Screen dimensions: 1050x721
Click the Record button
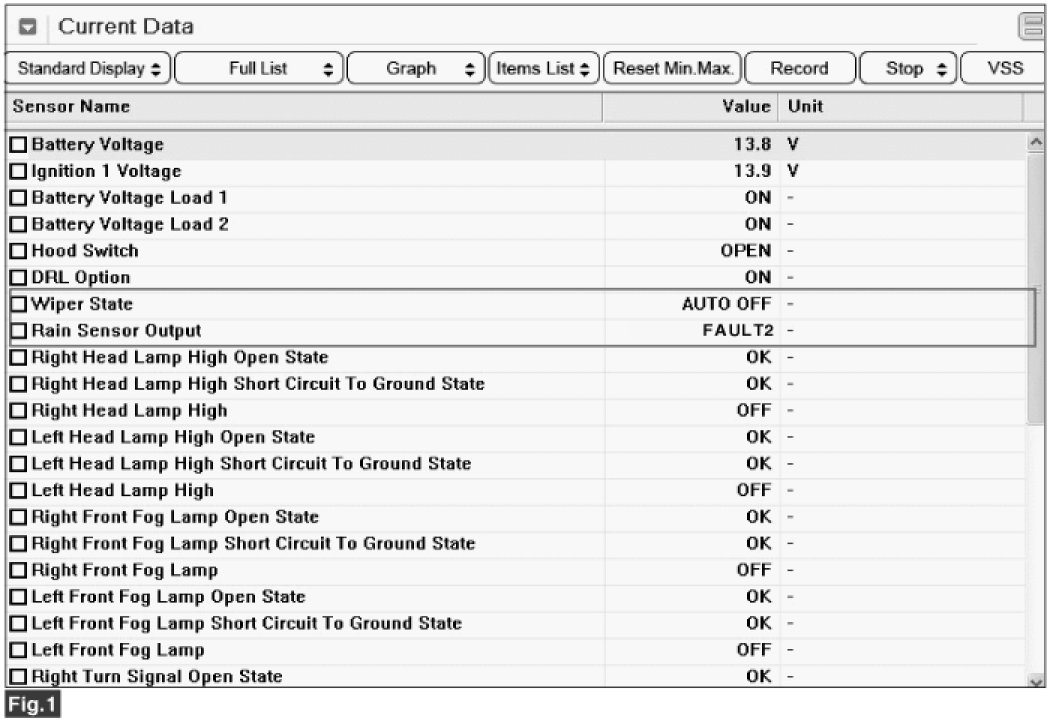[799, 69]
